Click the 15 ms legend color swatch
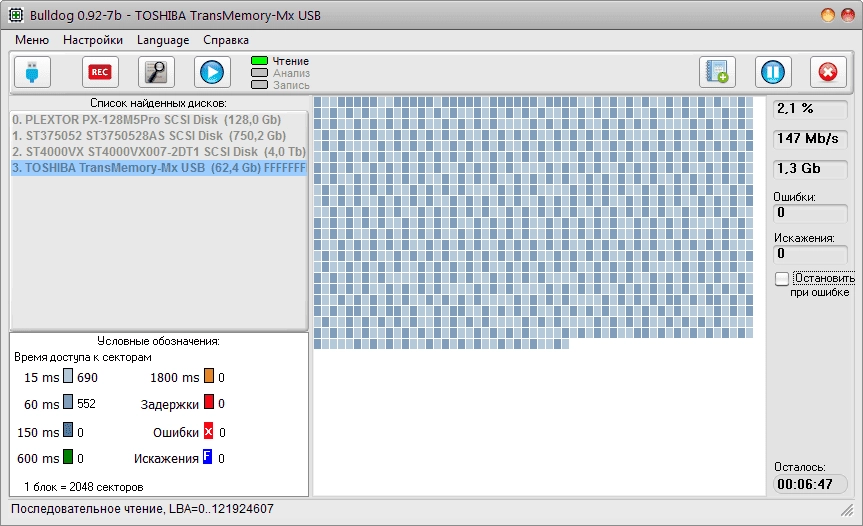 click(x=68, y=376)
